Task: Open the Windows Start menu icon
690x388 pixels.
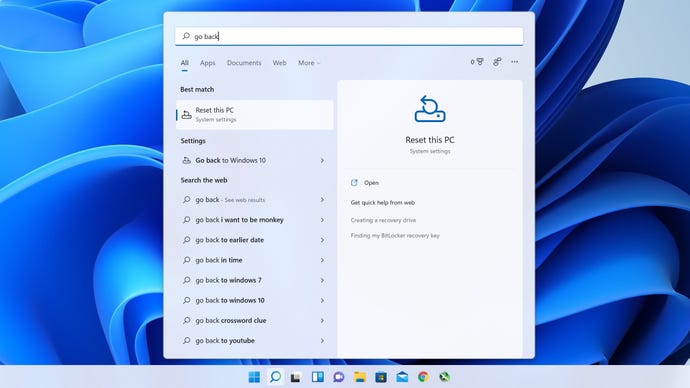Action: (254, 377)
